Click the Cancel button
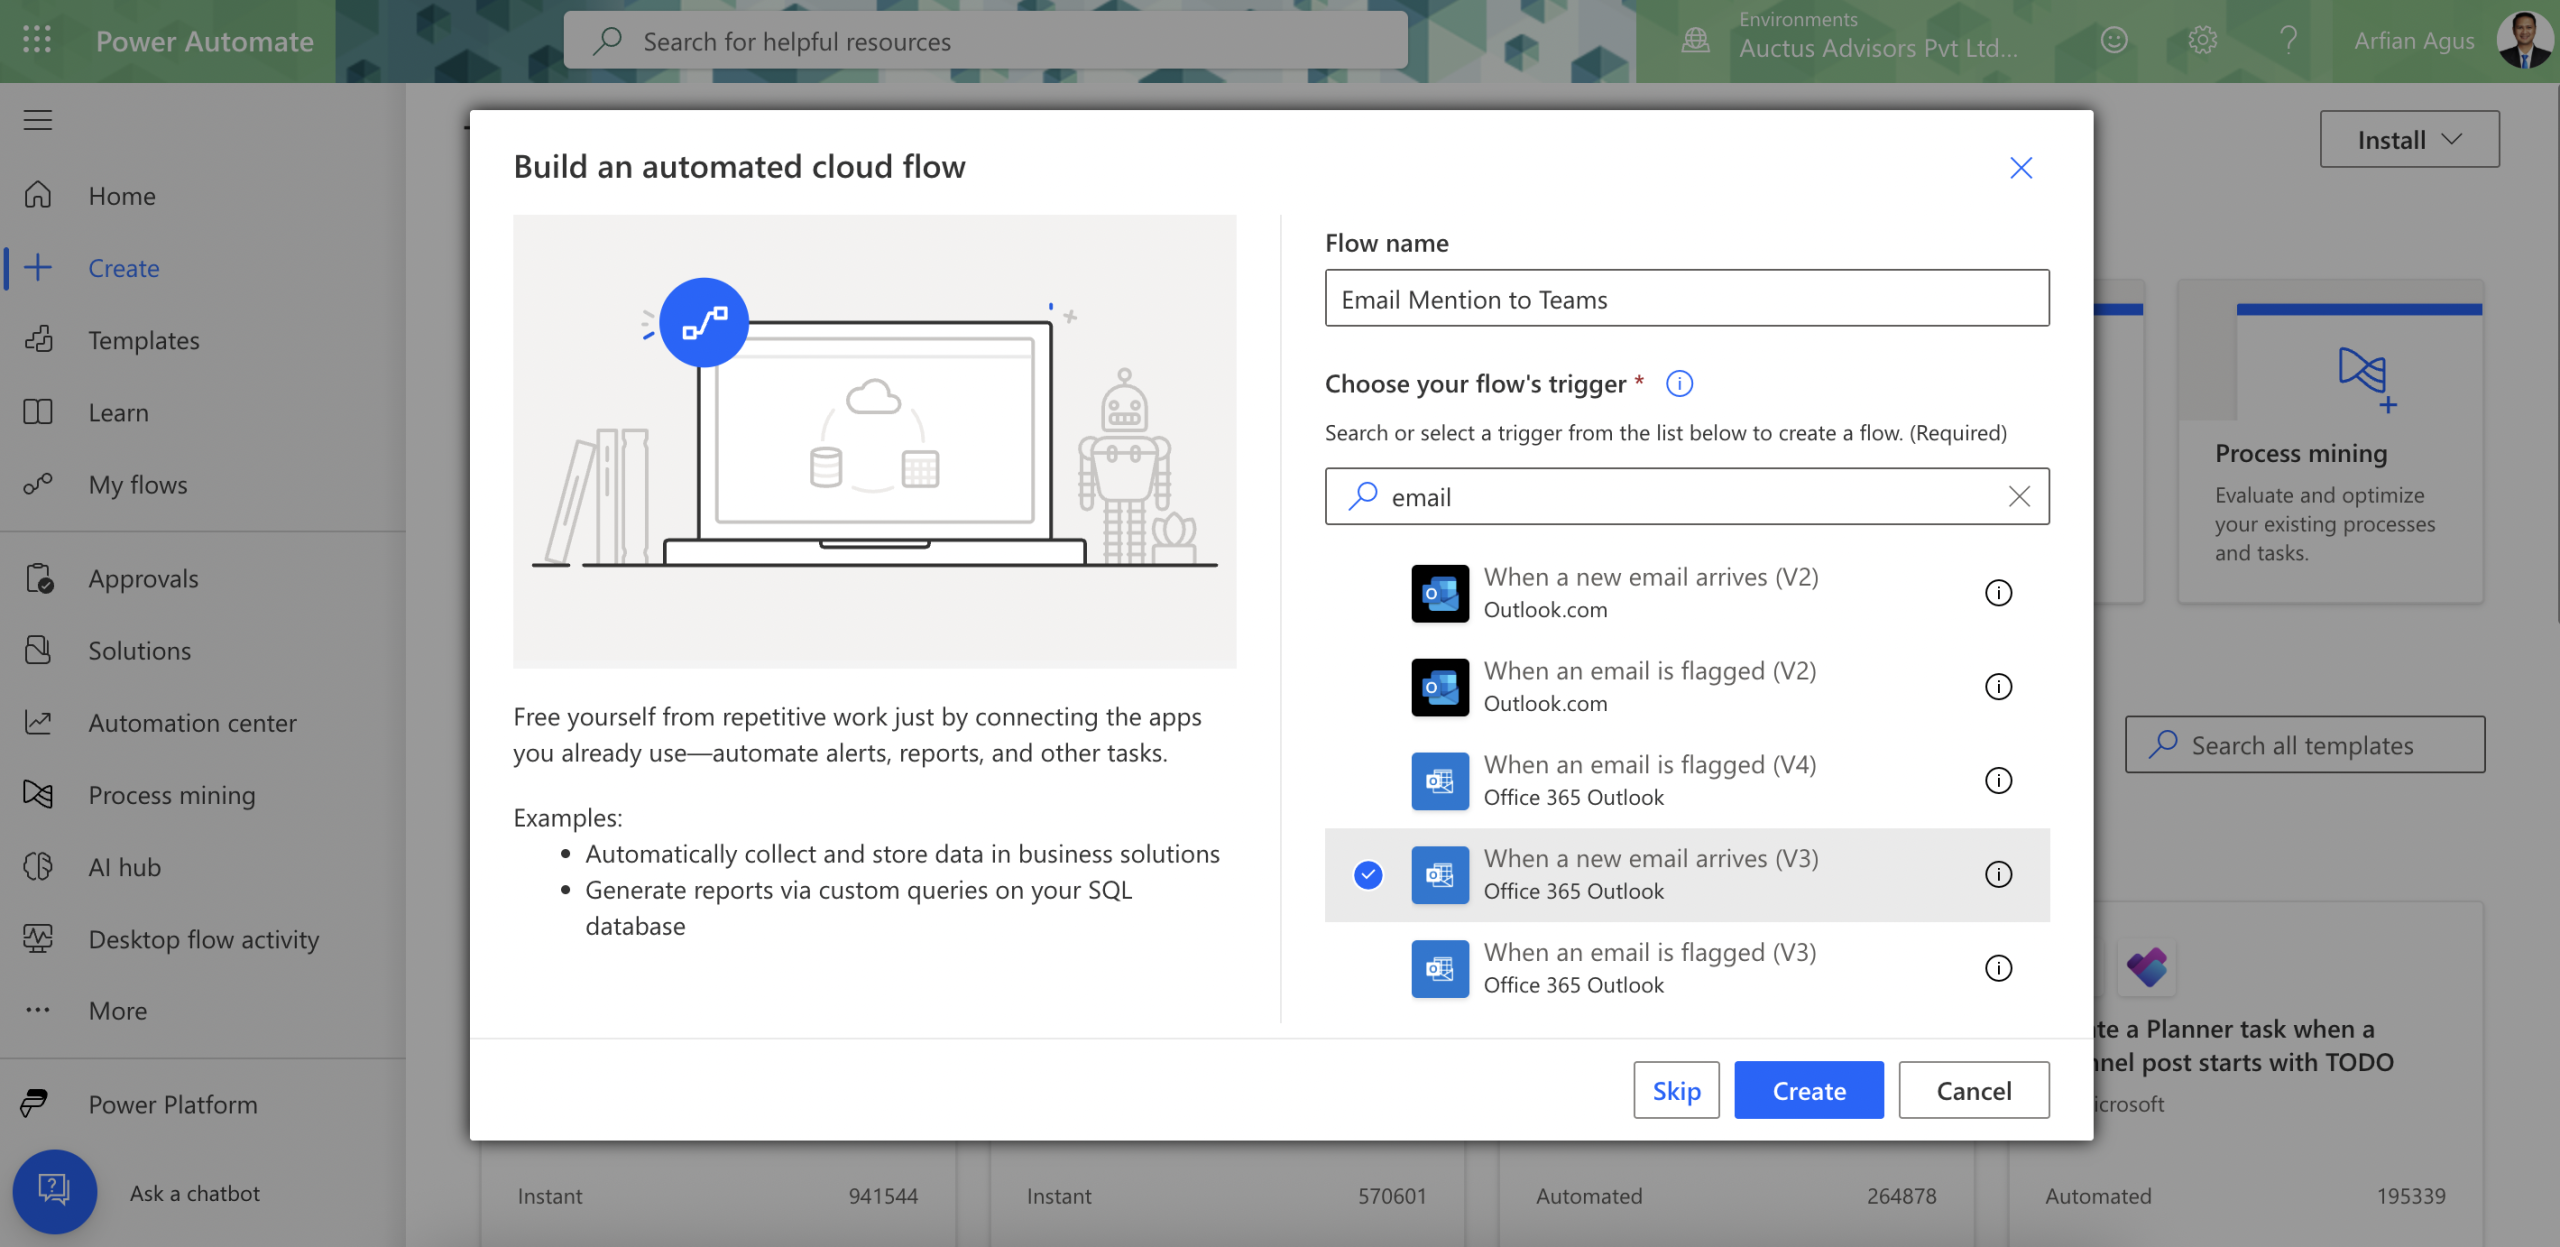The height and width of the screenshot is (1247, 2560). tap(1973, 1090)
